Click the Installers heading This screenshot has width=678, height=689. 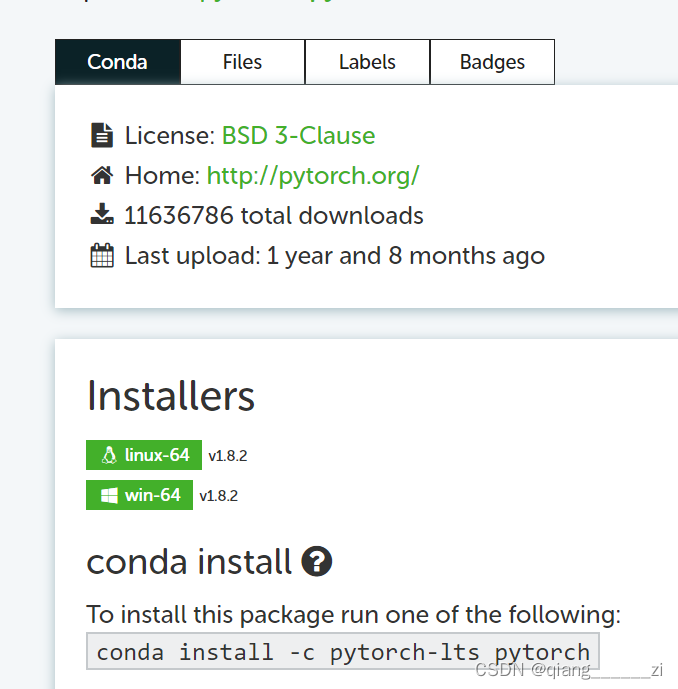170,396
